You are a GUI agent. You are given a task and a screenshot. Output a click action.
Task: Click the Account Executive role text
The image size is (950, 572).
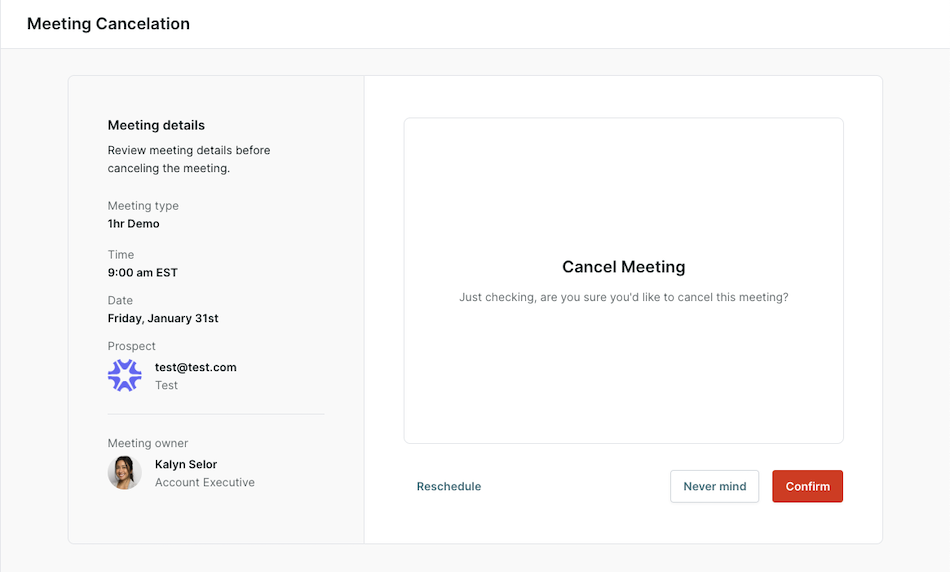coord(205,482)
